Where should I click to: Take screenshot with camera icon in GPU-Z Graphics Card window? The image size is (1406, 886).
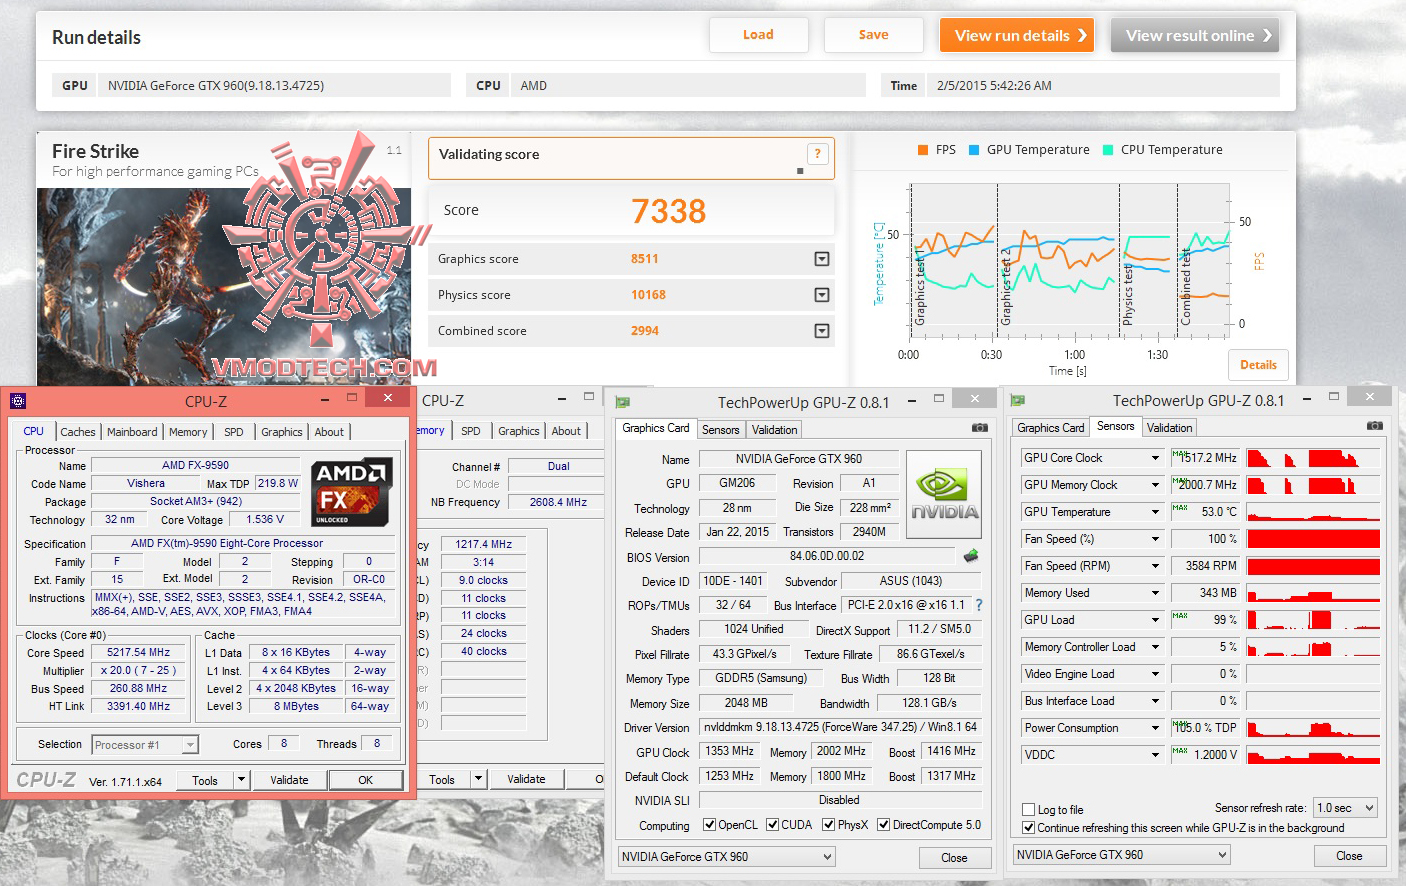coord(979,427)
